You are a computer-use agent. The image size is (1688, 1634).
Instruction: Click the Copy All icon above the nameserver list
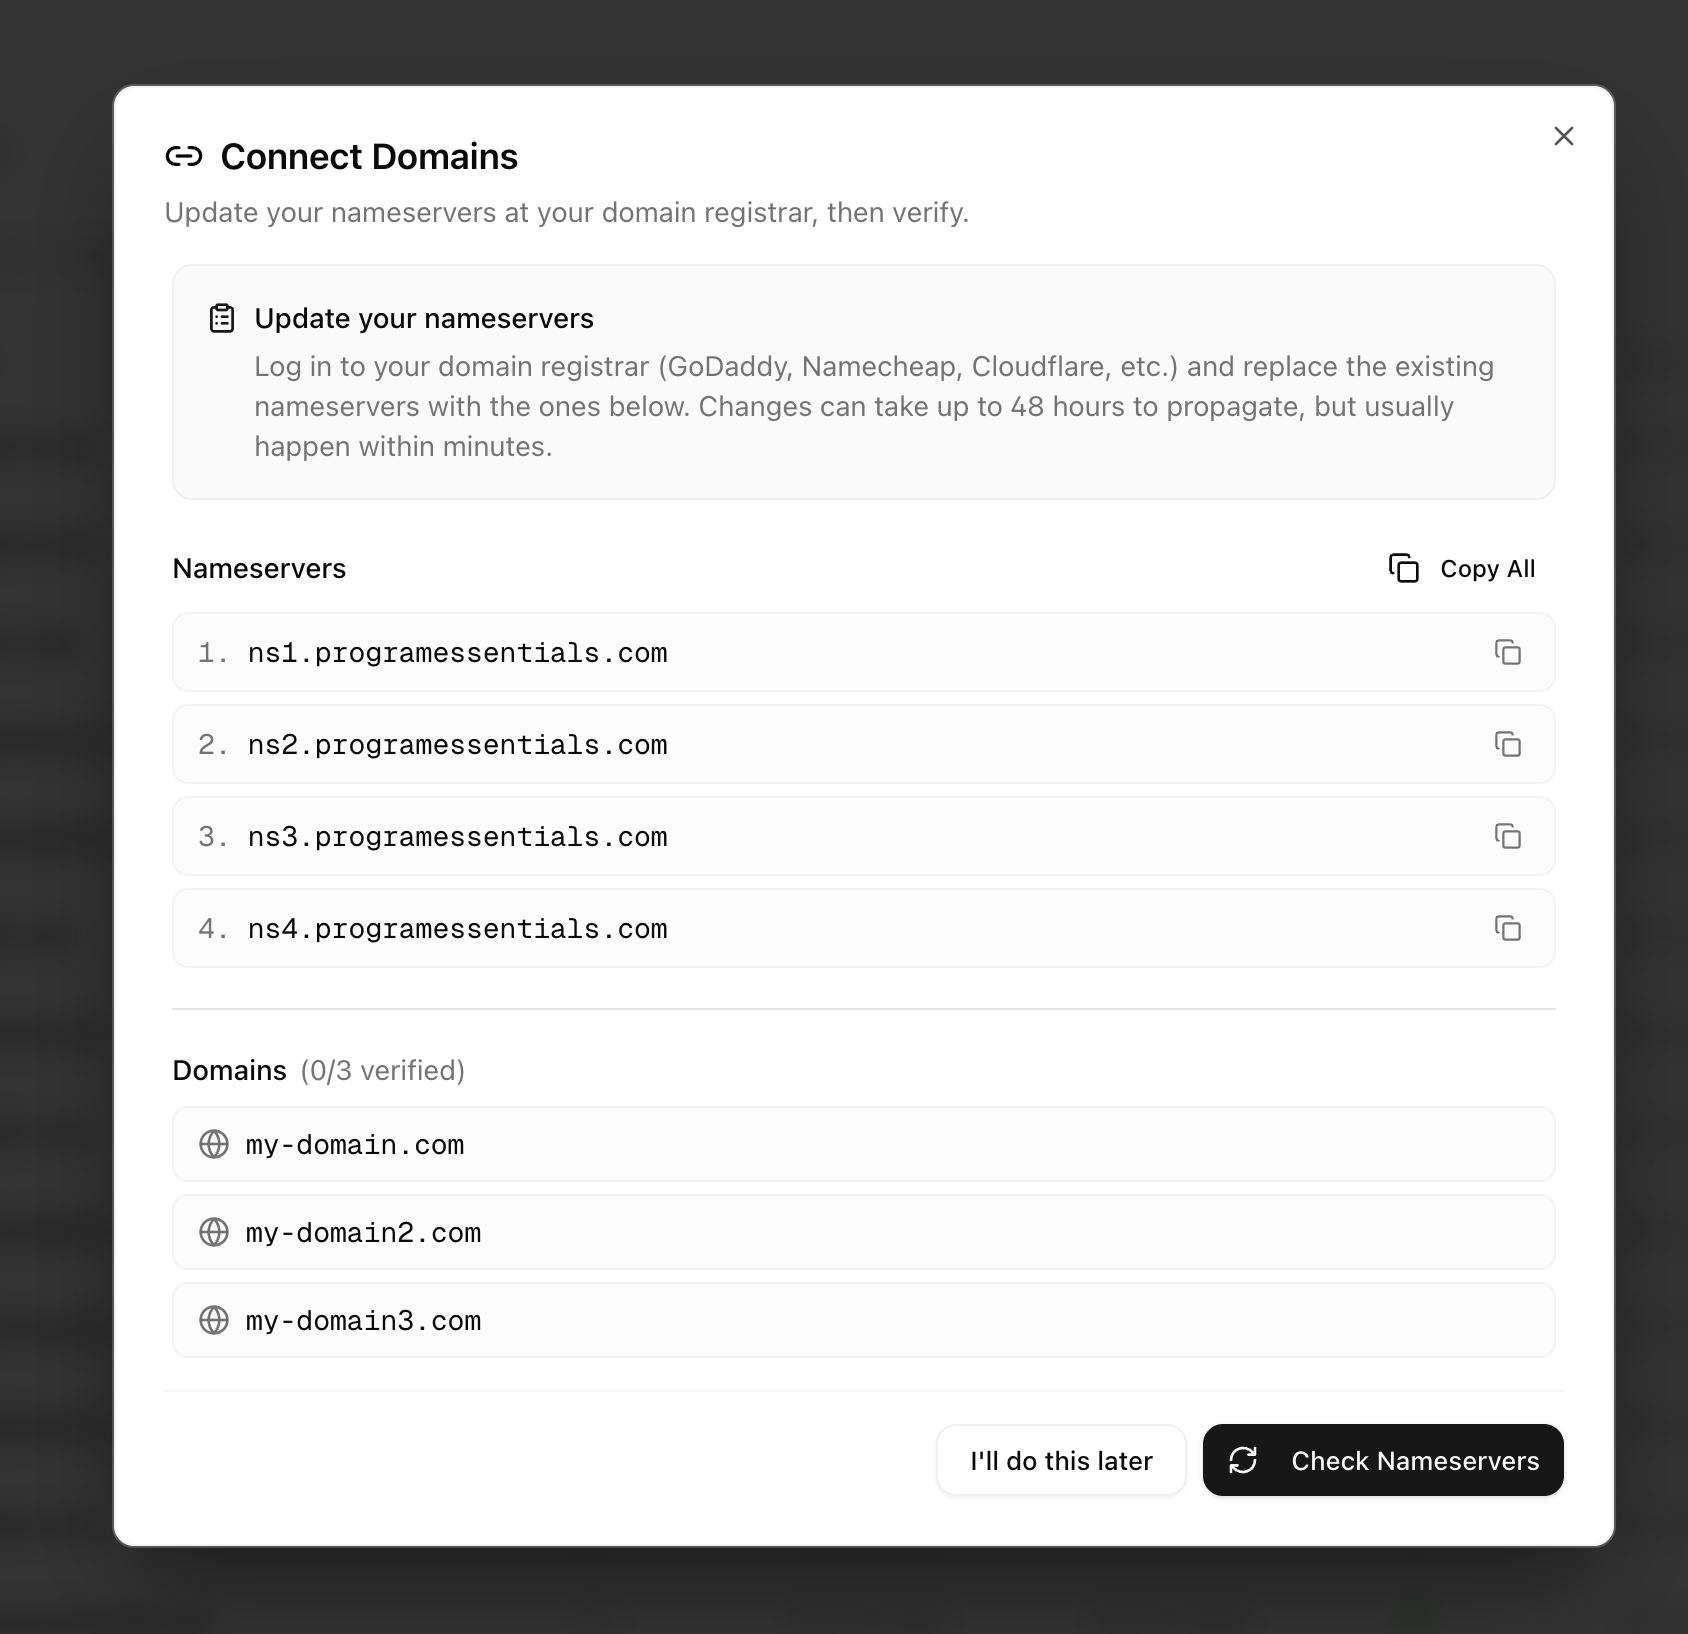click(x=1405, y=568)
